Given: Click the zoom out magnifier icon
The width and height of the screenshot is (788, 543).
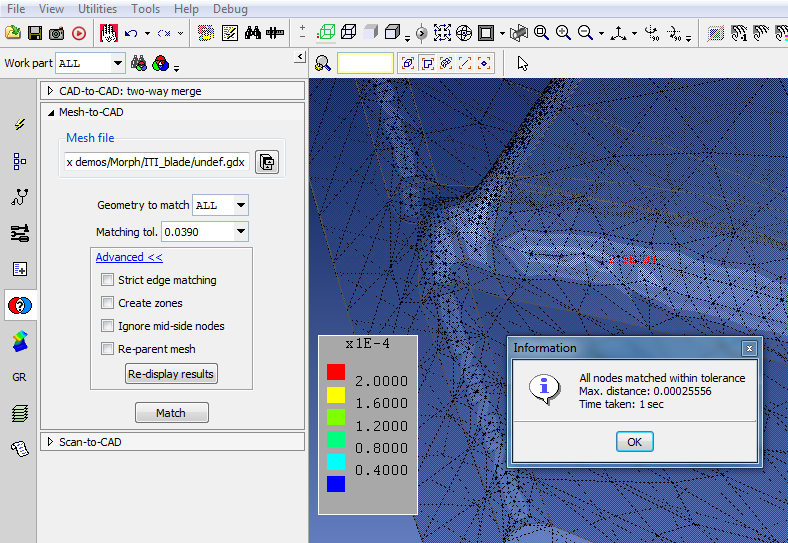Looking at the screenshot, I should tap(584, 33).
